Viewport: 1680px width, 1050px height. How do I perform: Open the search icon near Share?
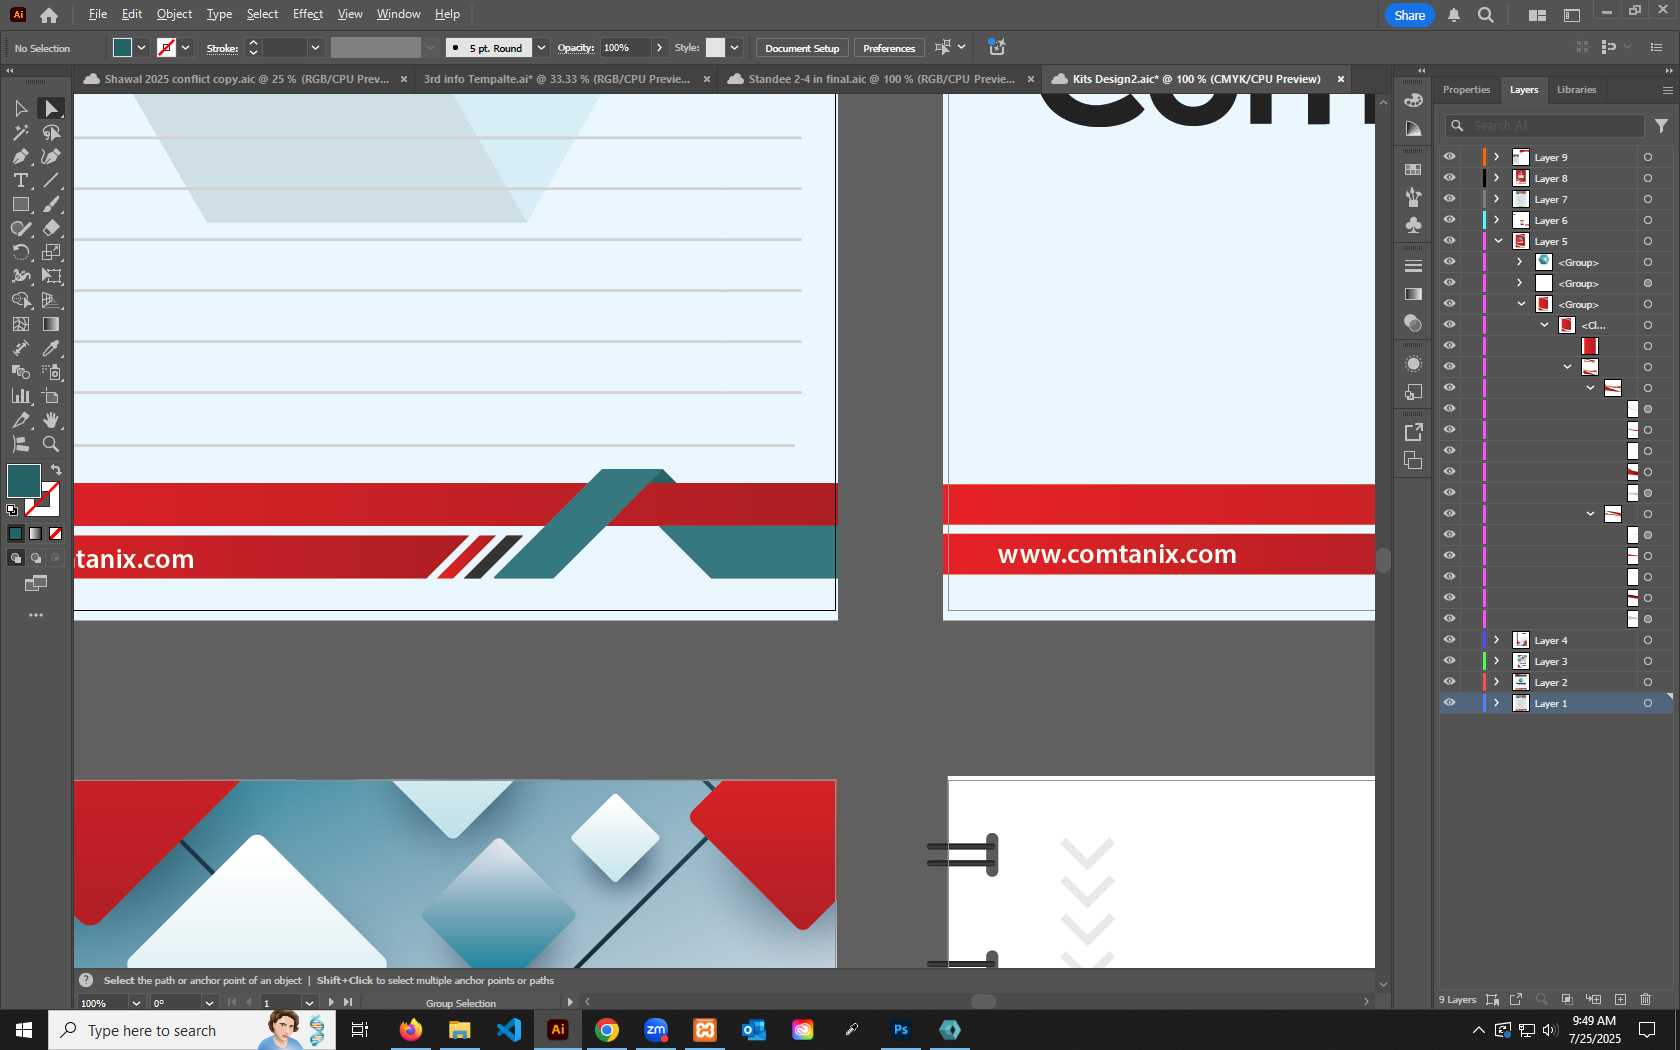pyautogui.click(x=1486, y=15)
